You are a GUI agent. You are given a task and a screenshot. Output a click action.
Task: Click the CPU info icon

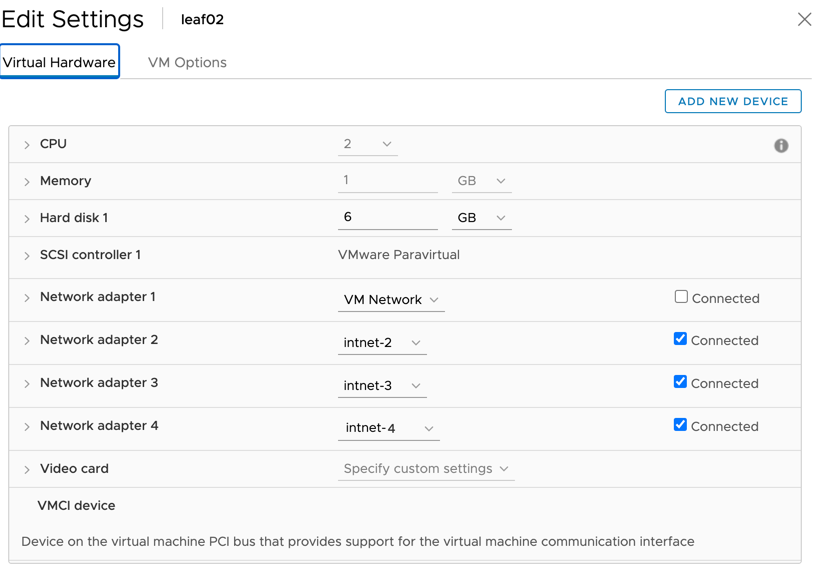(781, 146)
